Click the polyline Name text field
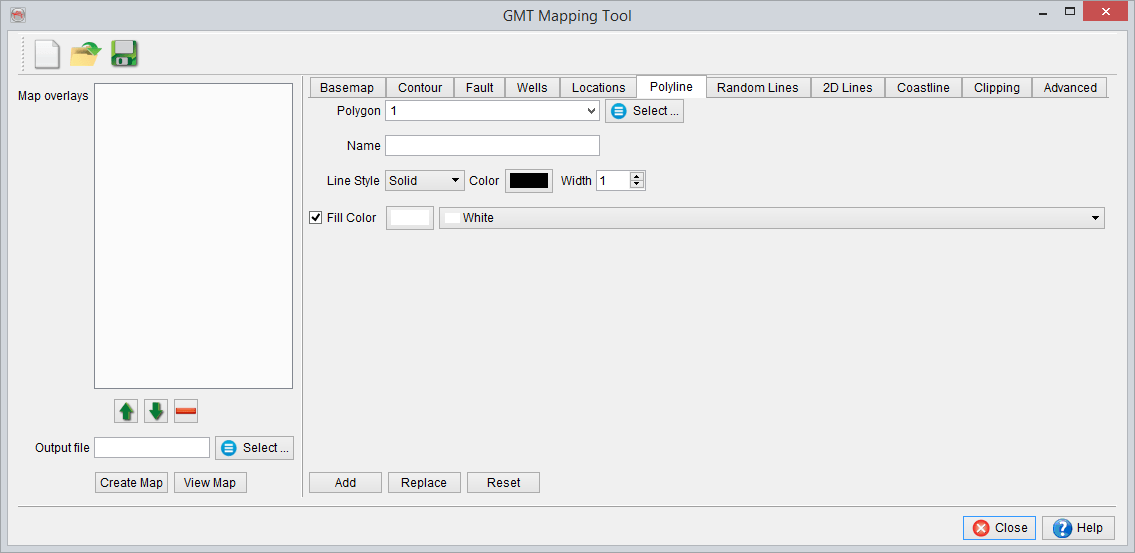This screenshot has height=553, width=1135. pos(492,146)
